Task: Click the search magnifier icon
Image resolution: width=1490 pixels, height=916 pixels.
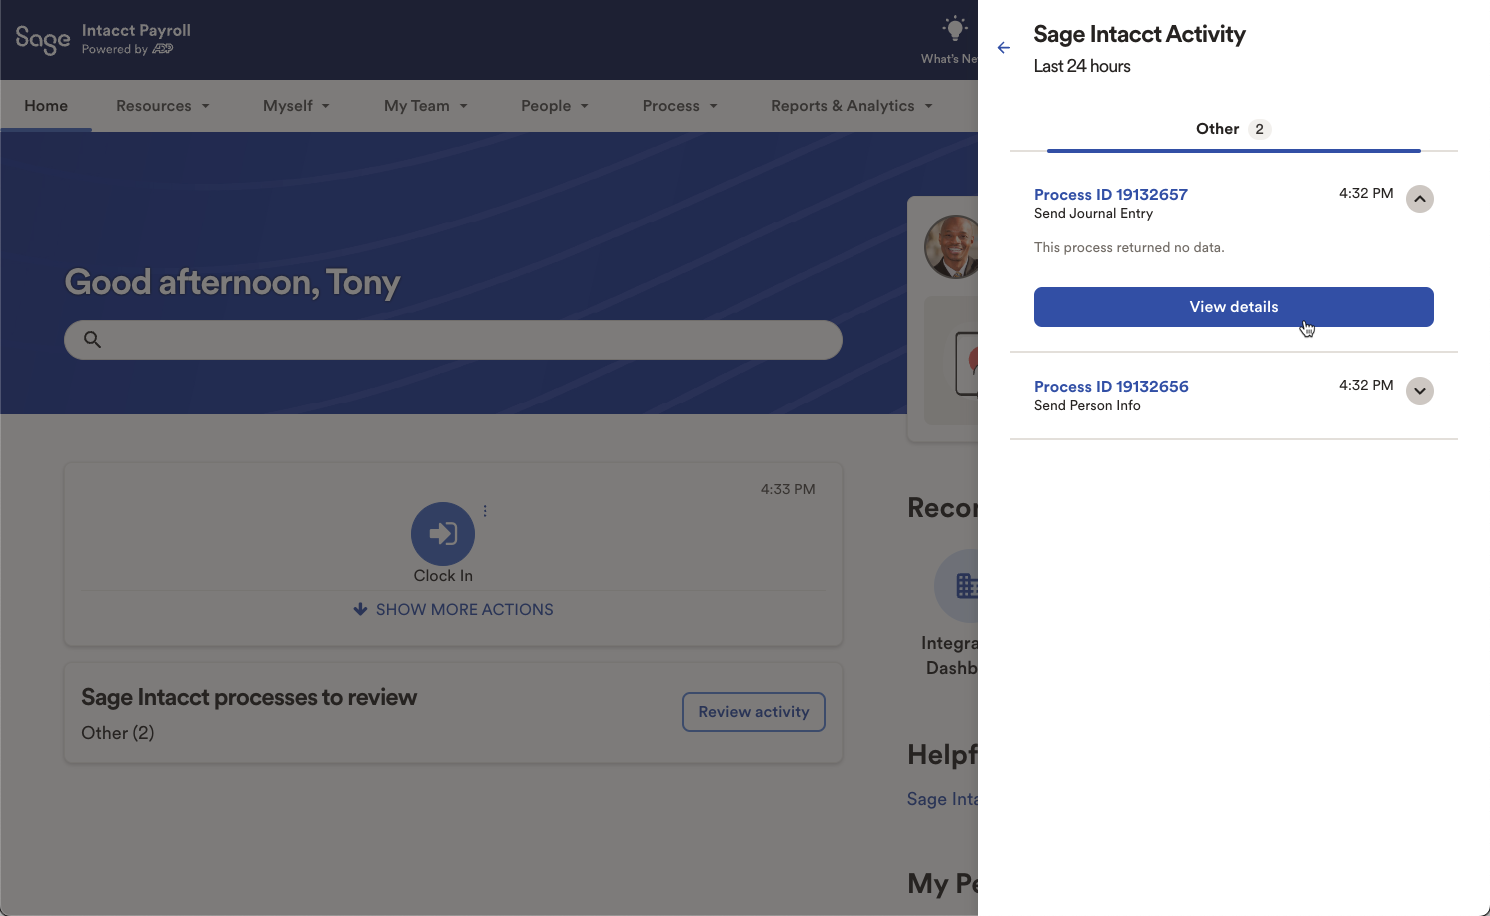Action: pos(92,340)
